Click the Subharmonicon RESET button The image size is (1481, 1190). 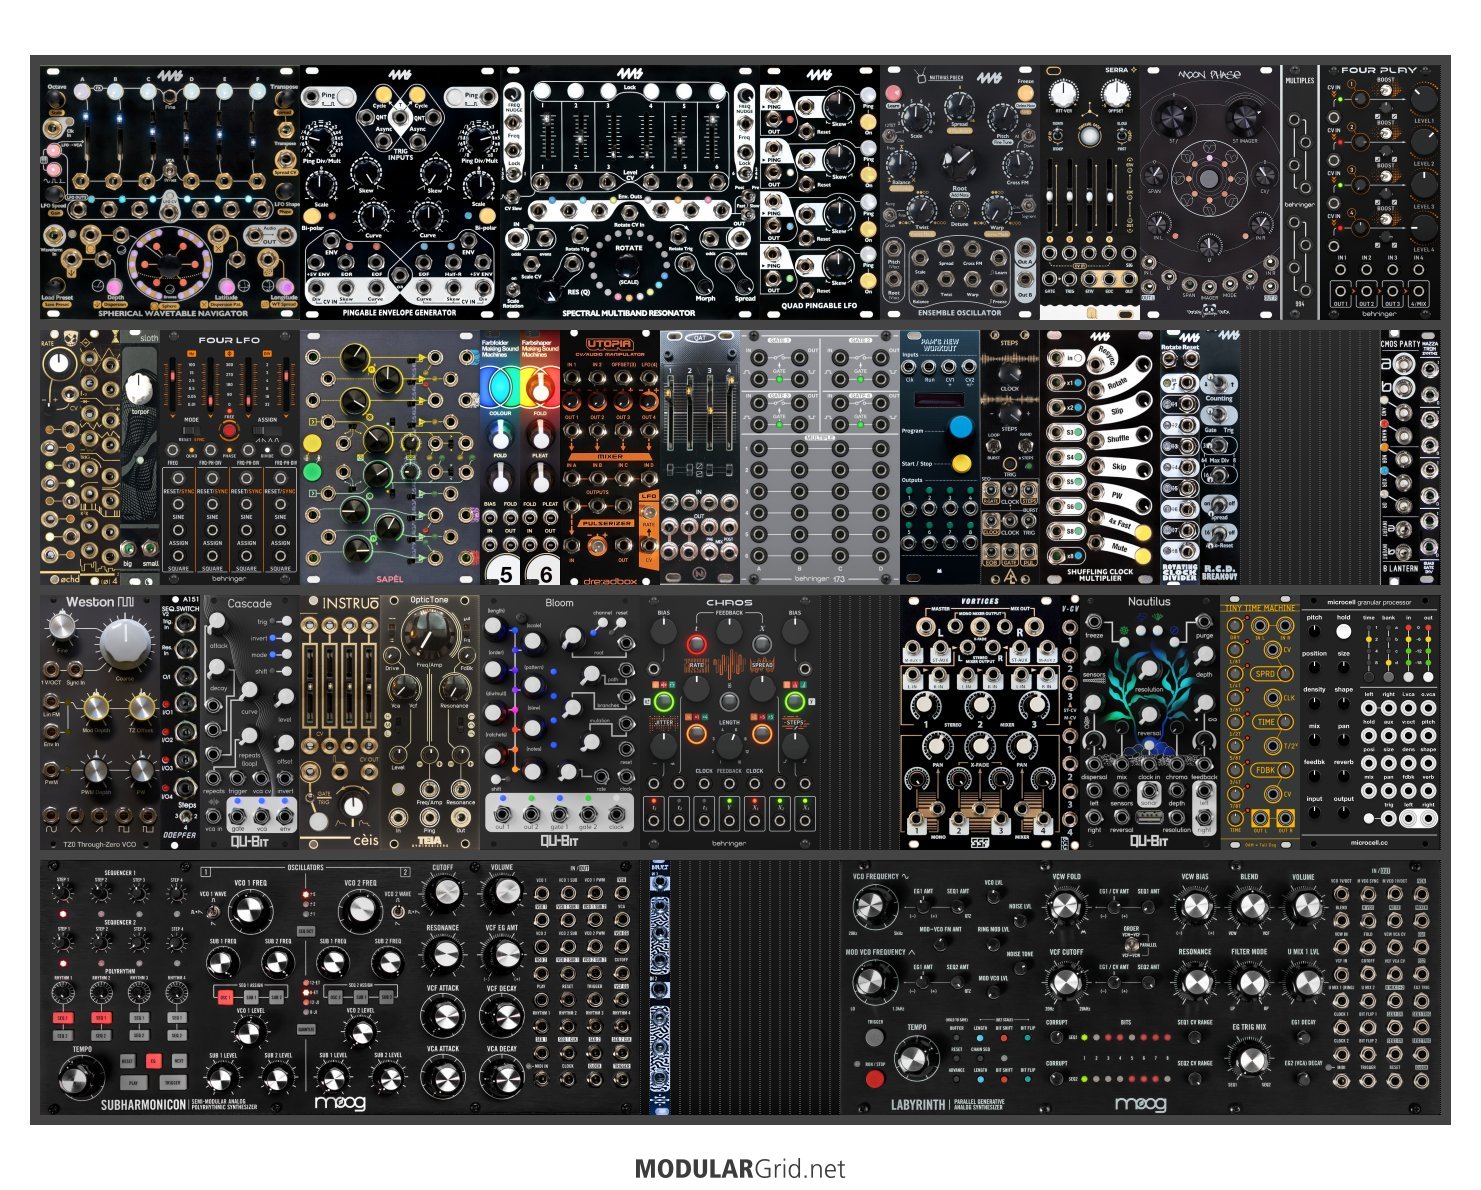point(128,1061)
